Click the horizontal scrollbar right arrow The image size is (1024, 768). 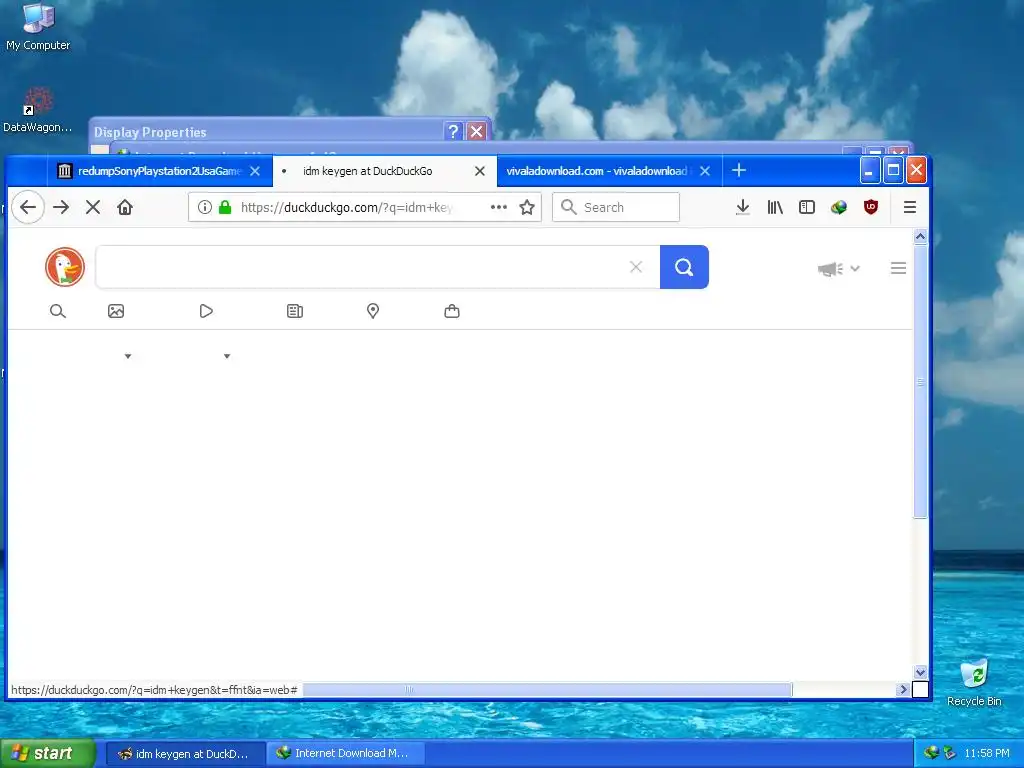pyautogui.click(x=903, y=690)
